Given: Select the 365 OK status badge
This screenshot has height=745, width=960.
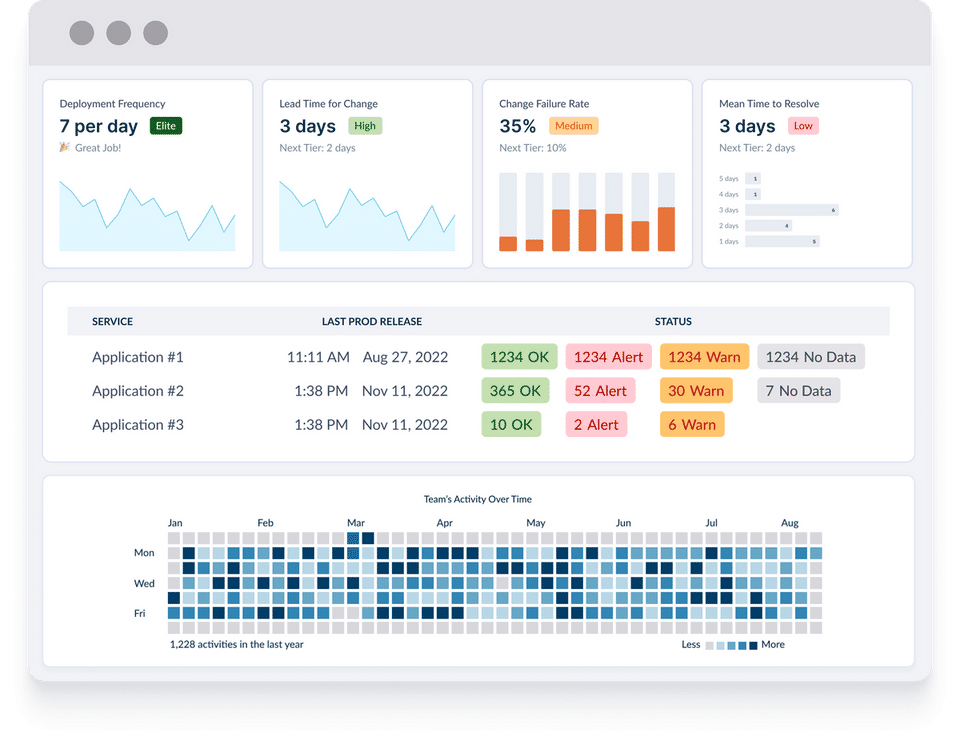Looking at the screenshot, I should [515, 391].
